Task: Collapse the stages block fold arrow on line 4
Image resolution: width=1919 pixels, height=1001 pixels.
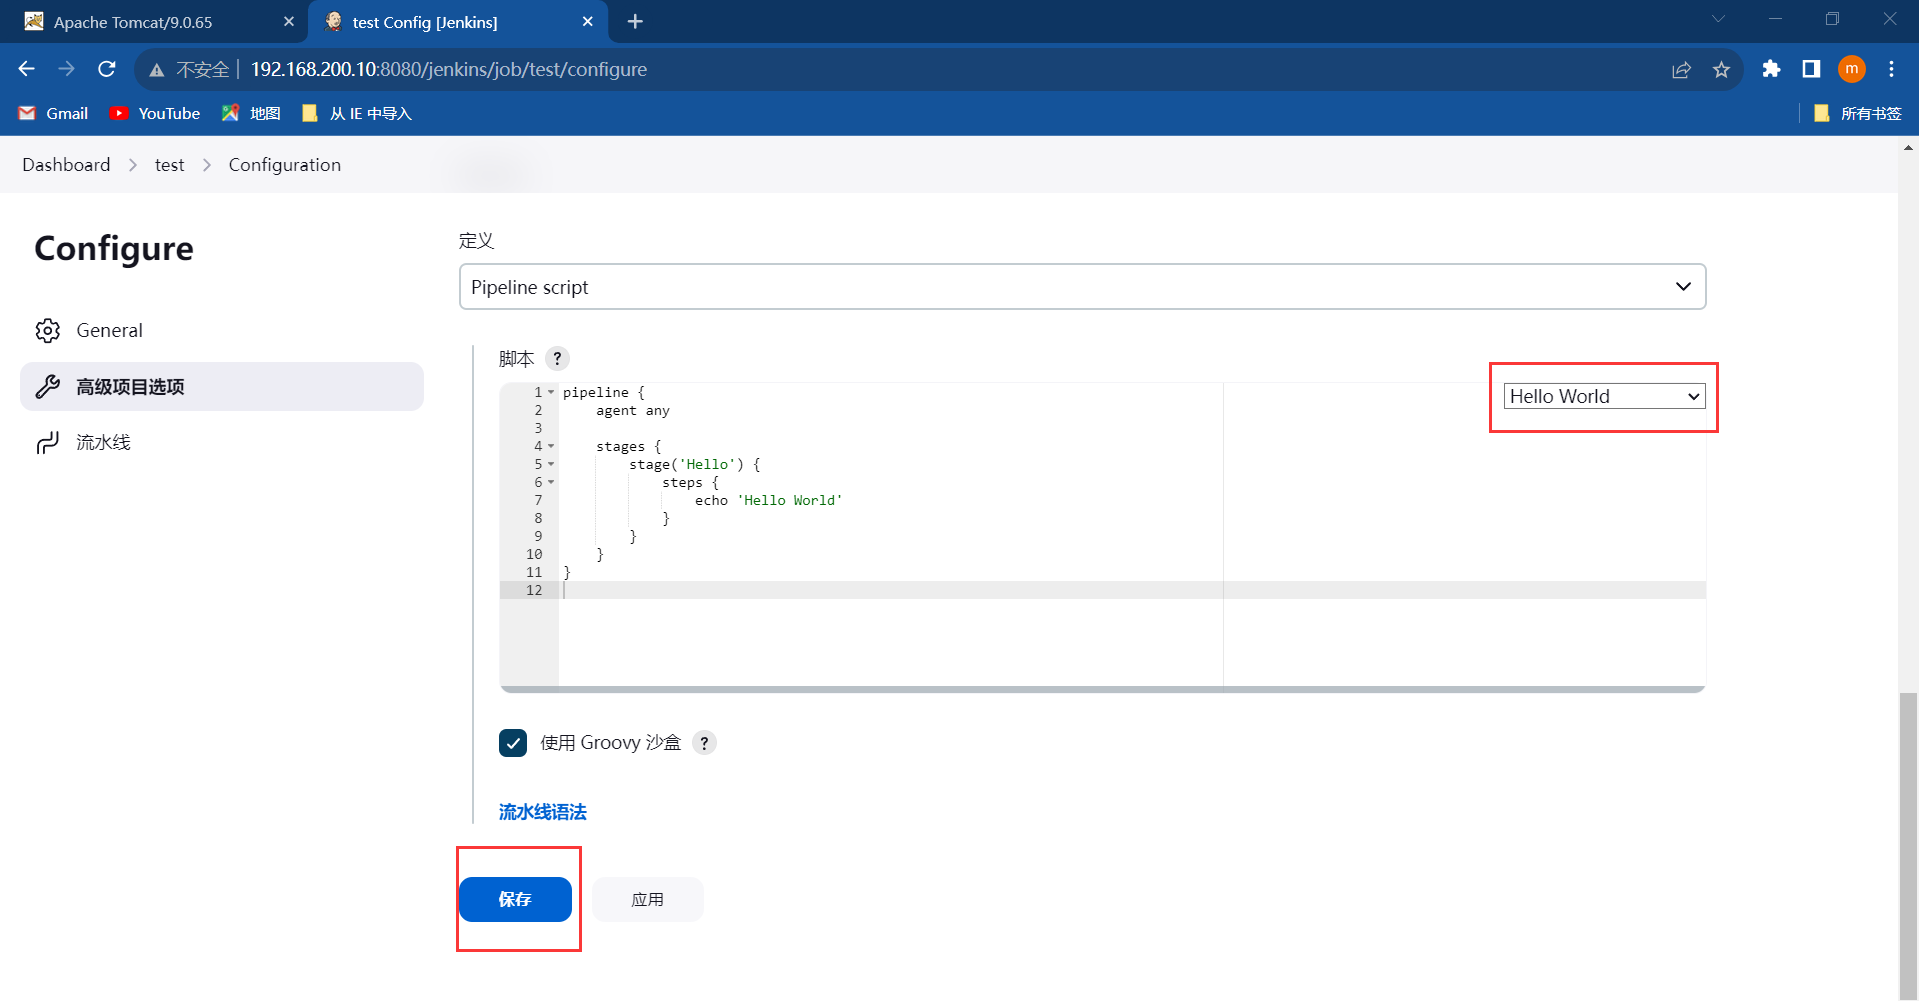Action: pyautogui.click(x=551, y=446)
